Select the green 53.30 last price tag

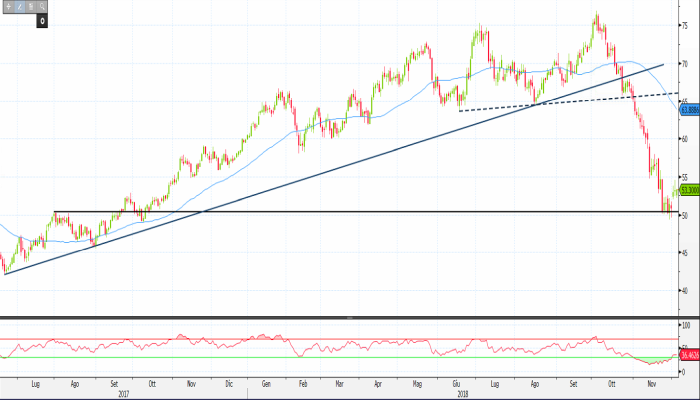(688, 189)
